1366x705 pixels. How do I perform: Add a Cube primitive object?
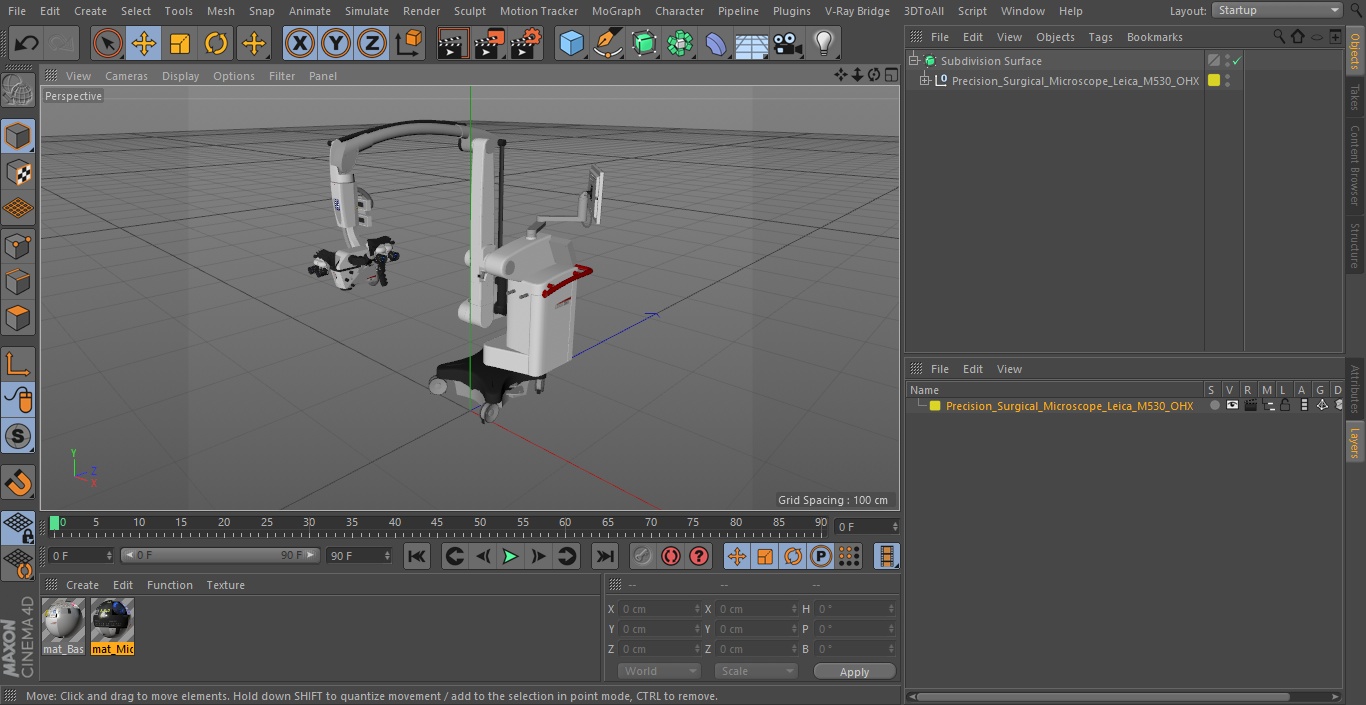(571, 43)
